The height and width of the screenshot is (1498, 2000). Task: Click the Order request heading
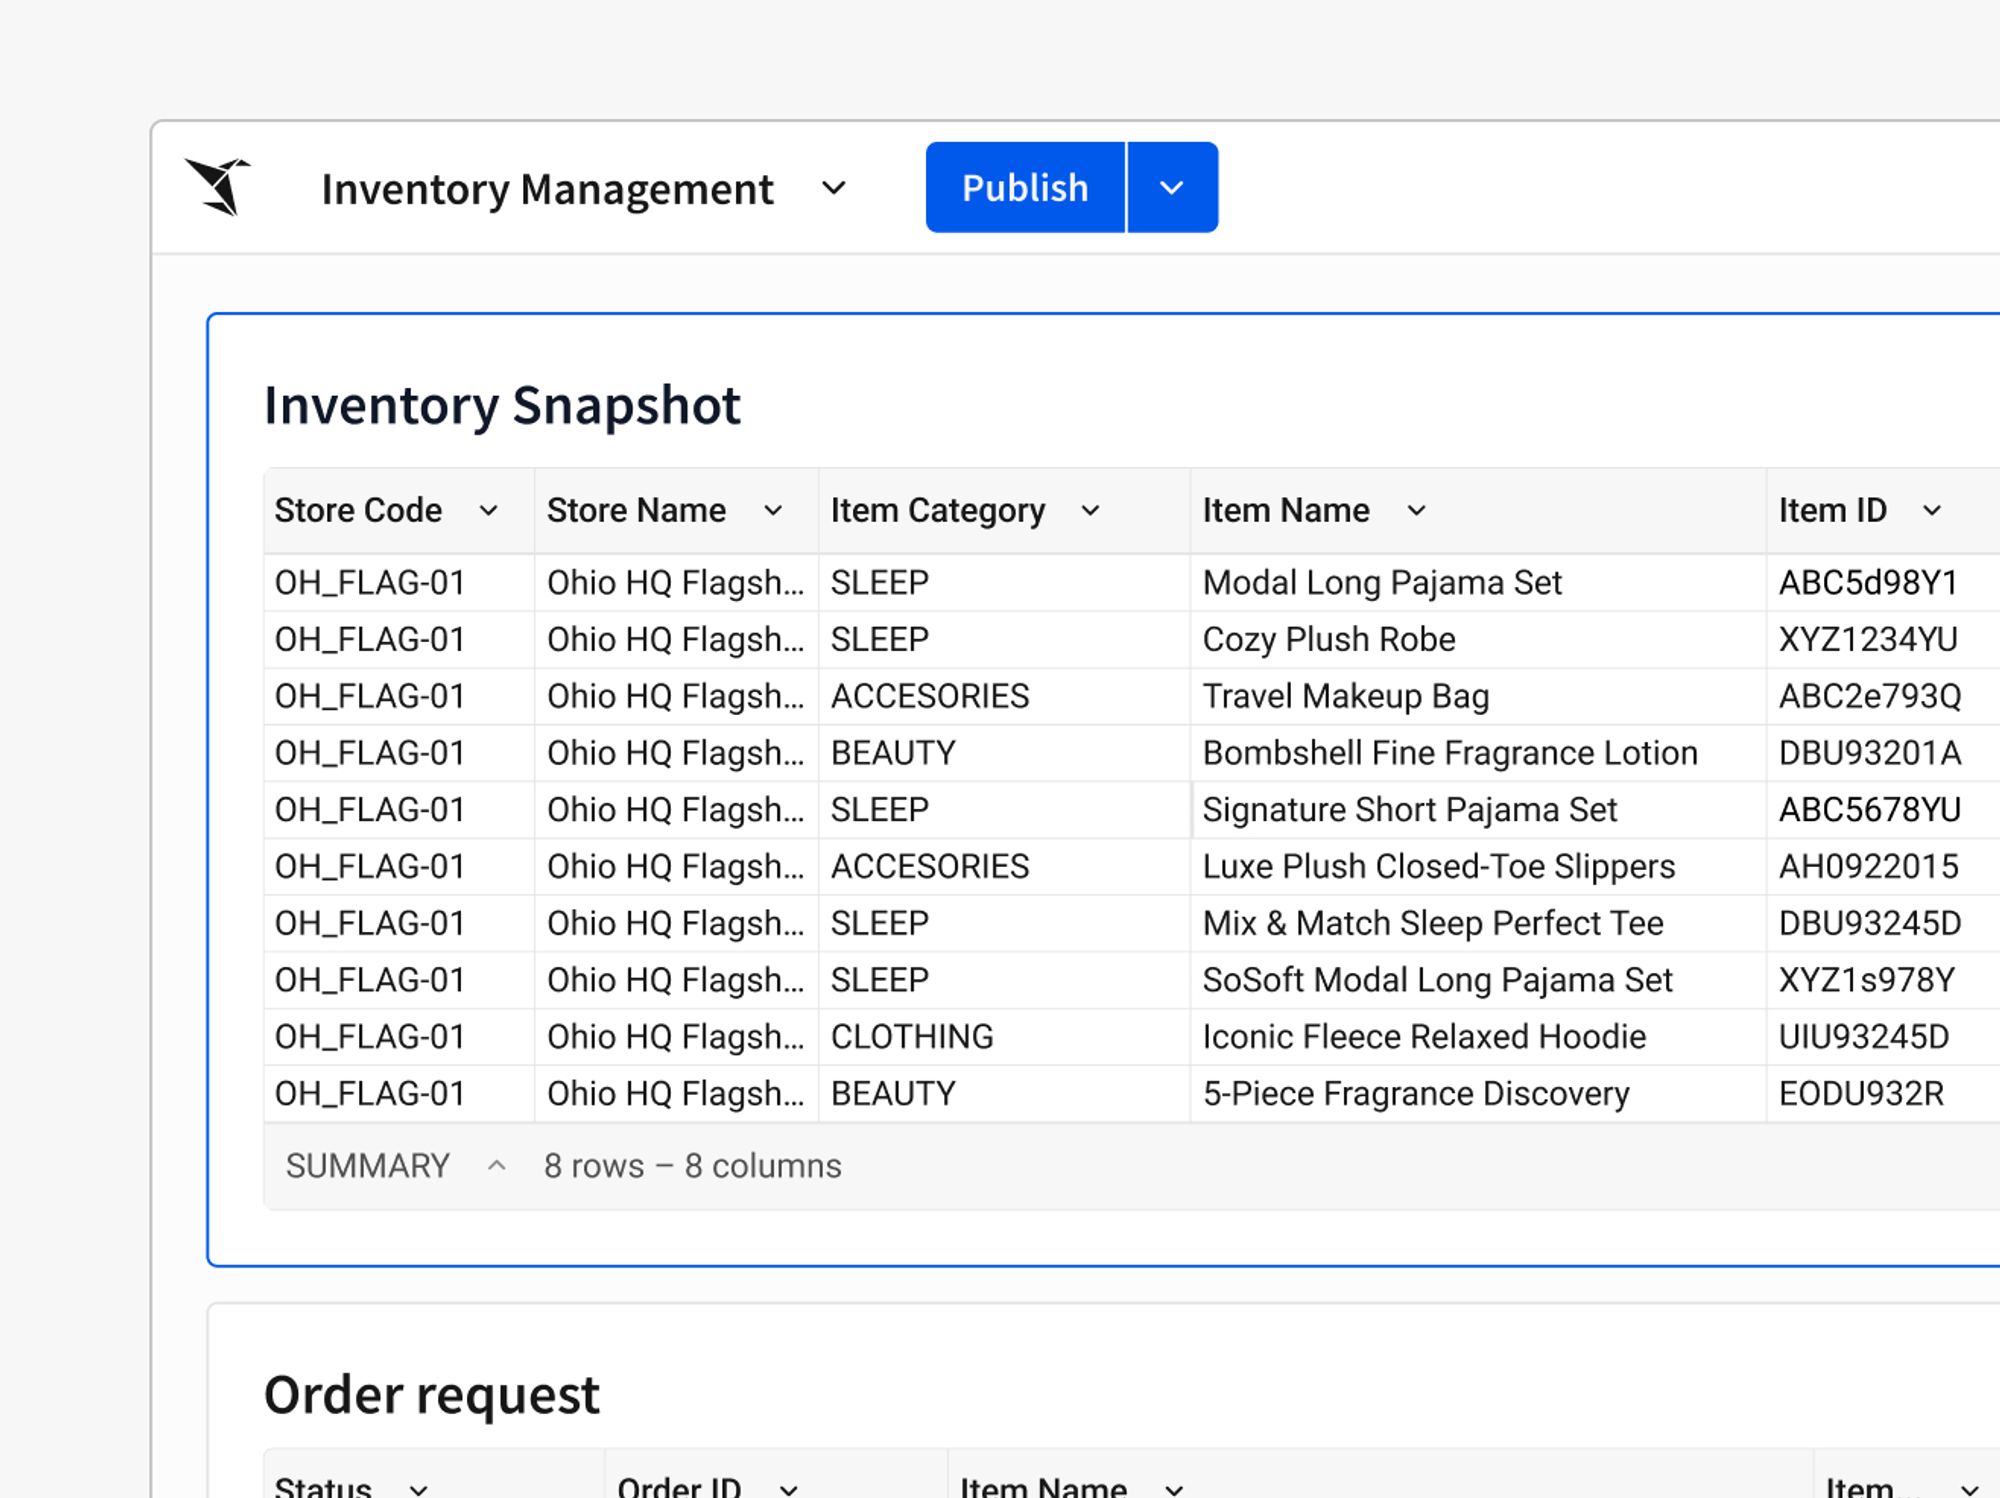(x=431, y=1395)
